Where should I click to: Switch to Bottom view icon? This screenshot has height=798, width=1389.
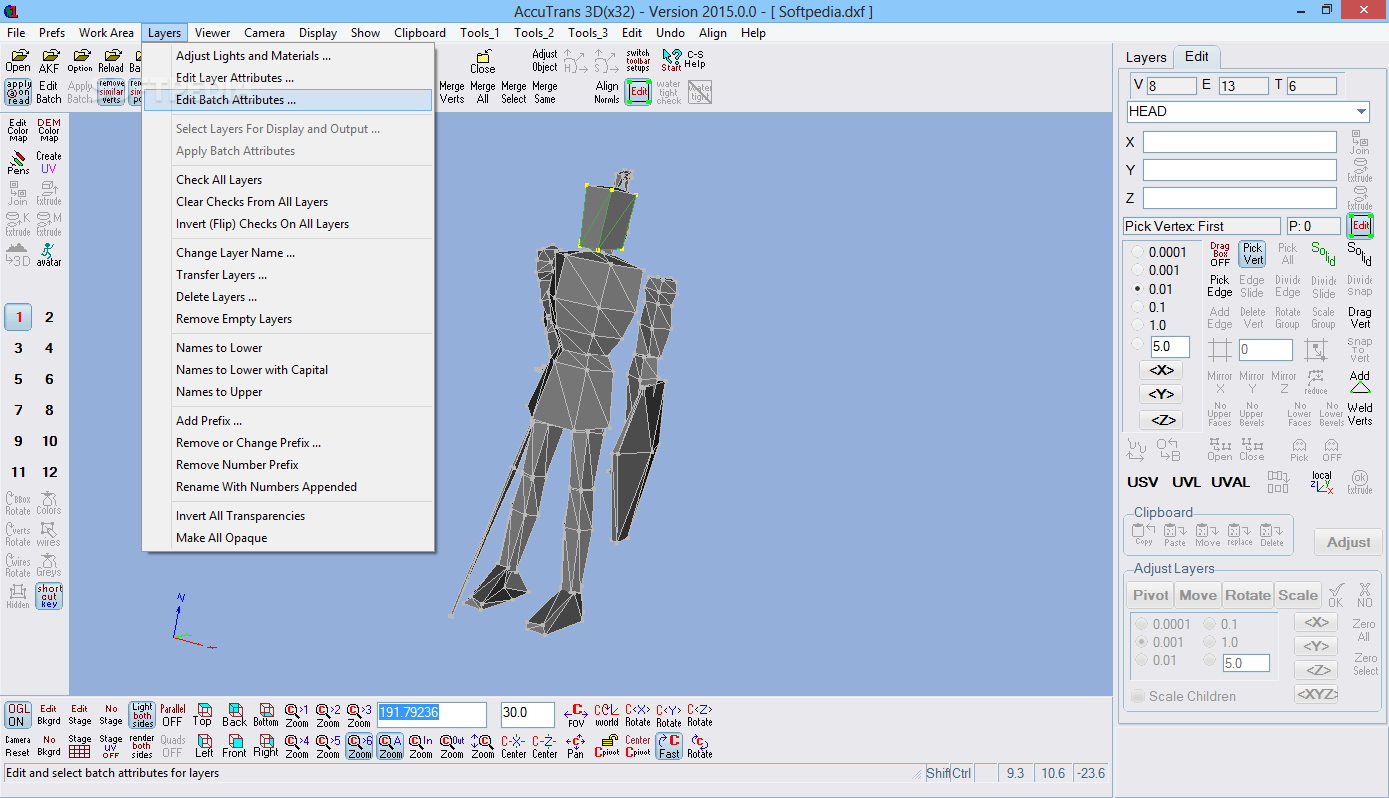pos(266,714)
